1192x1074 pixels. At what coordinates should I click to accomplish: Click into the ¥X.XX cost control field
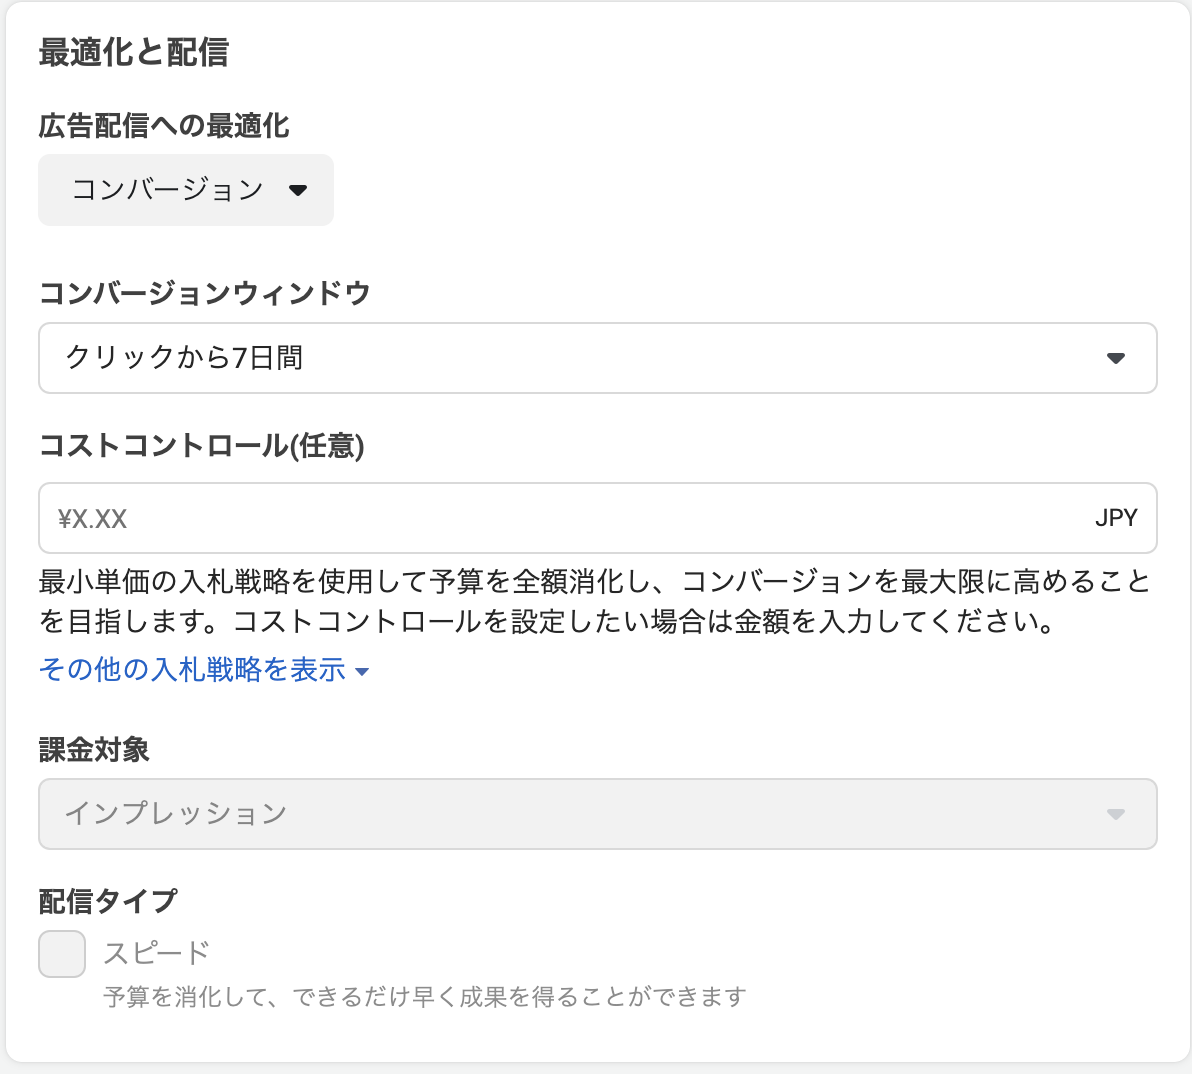560,518
